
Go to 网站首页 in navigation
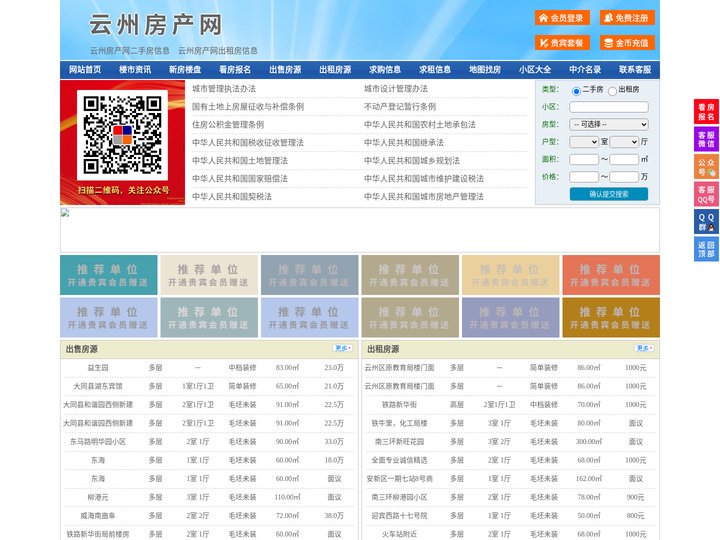[x=85, y=69]
